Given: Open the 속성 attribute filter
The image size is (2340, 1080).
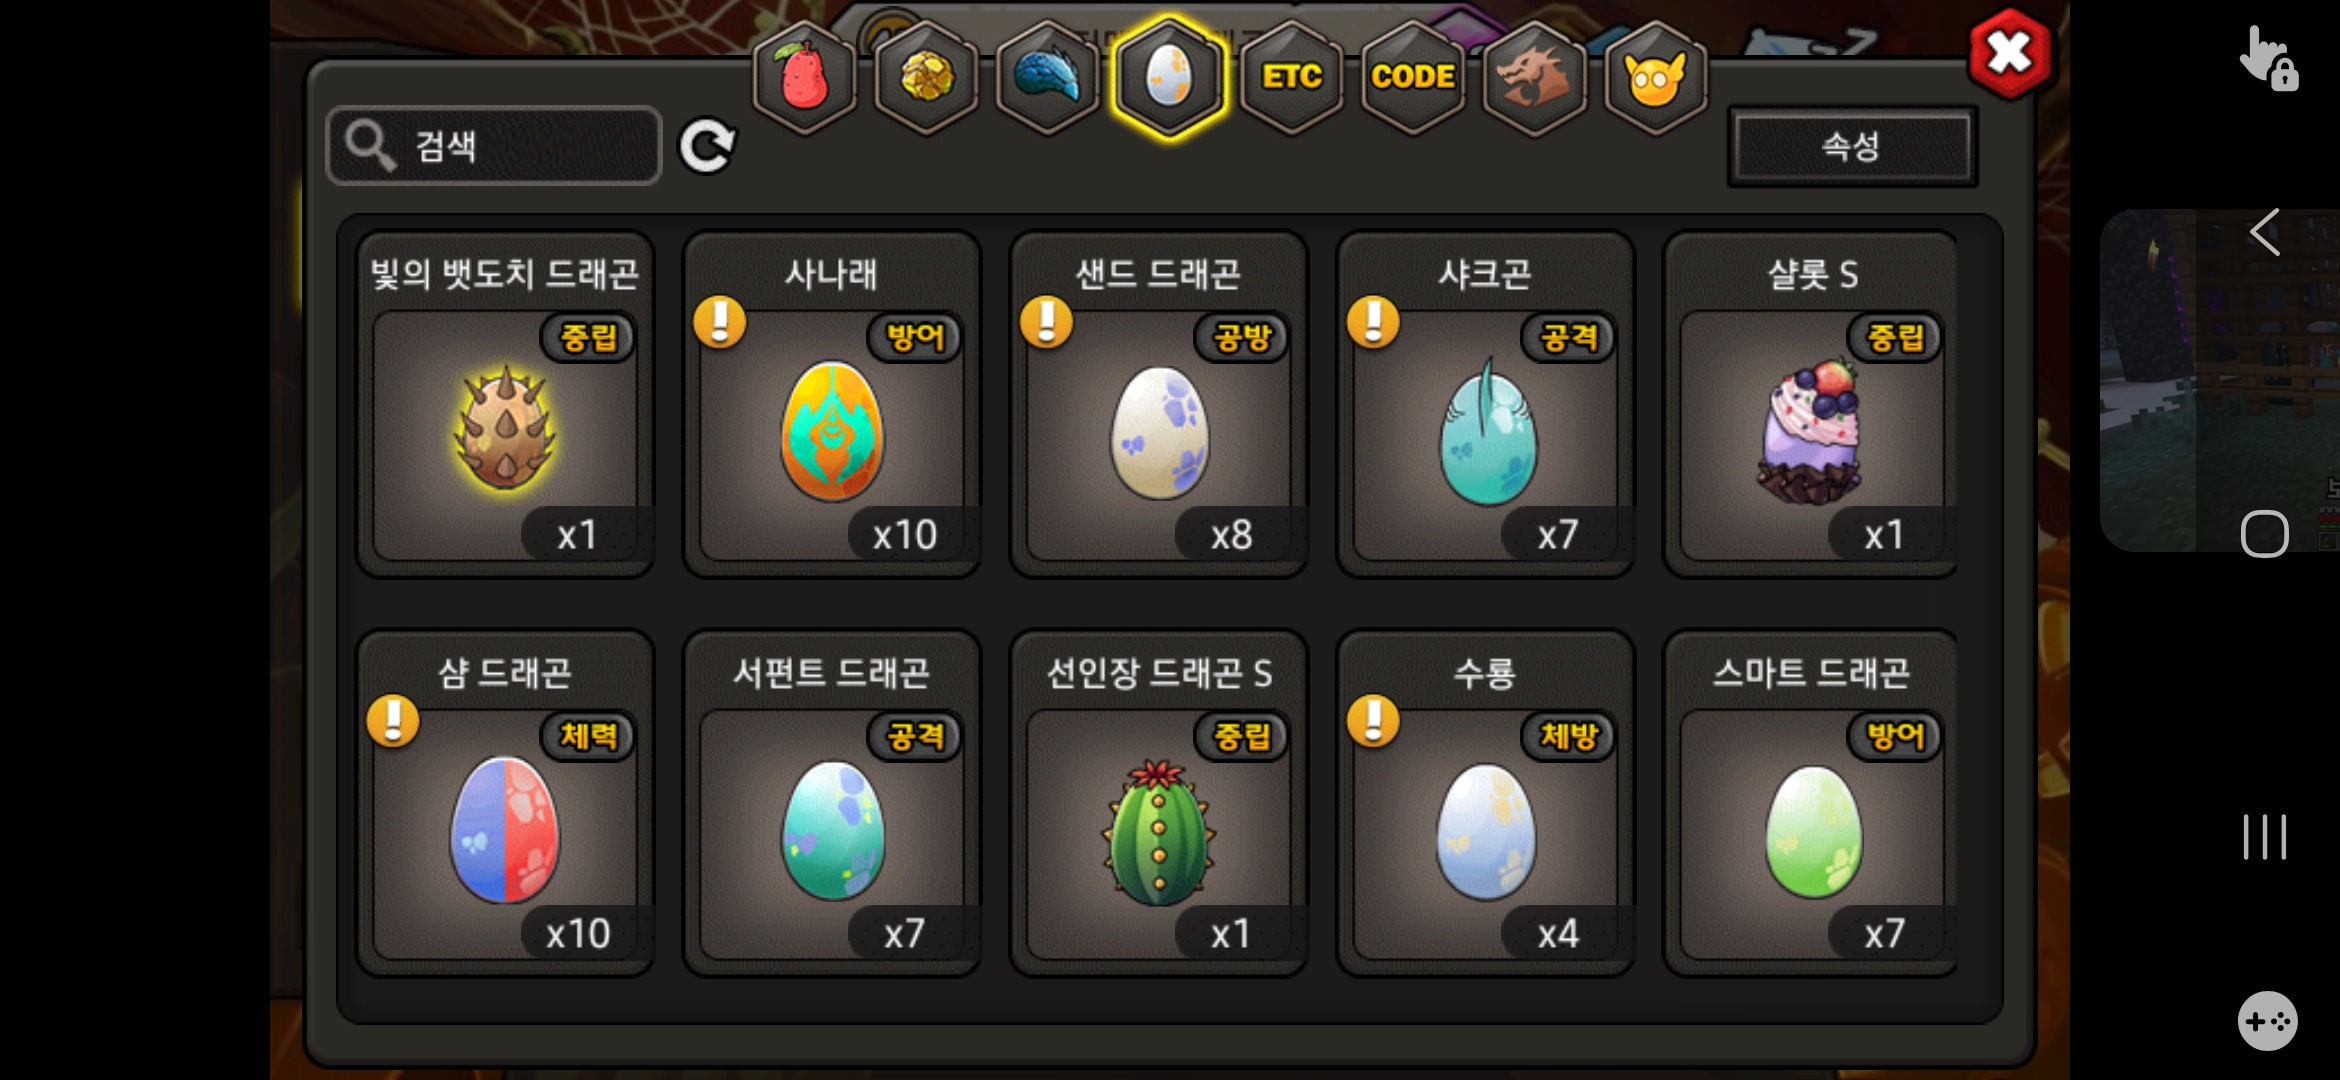Looking at the screenshot, I should tap(1852, 147).
